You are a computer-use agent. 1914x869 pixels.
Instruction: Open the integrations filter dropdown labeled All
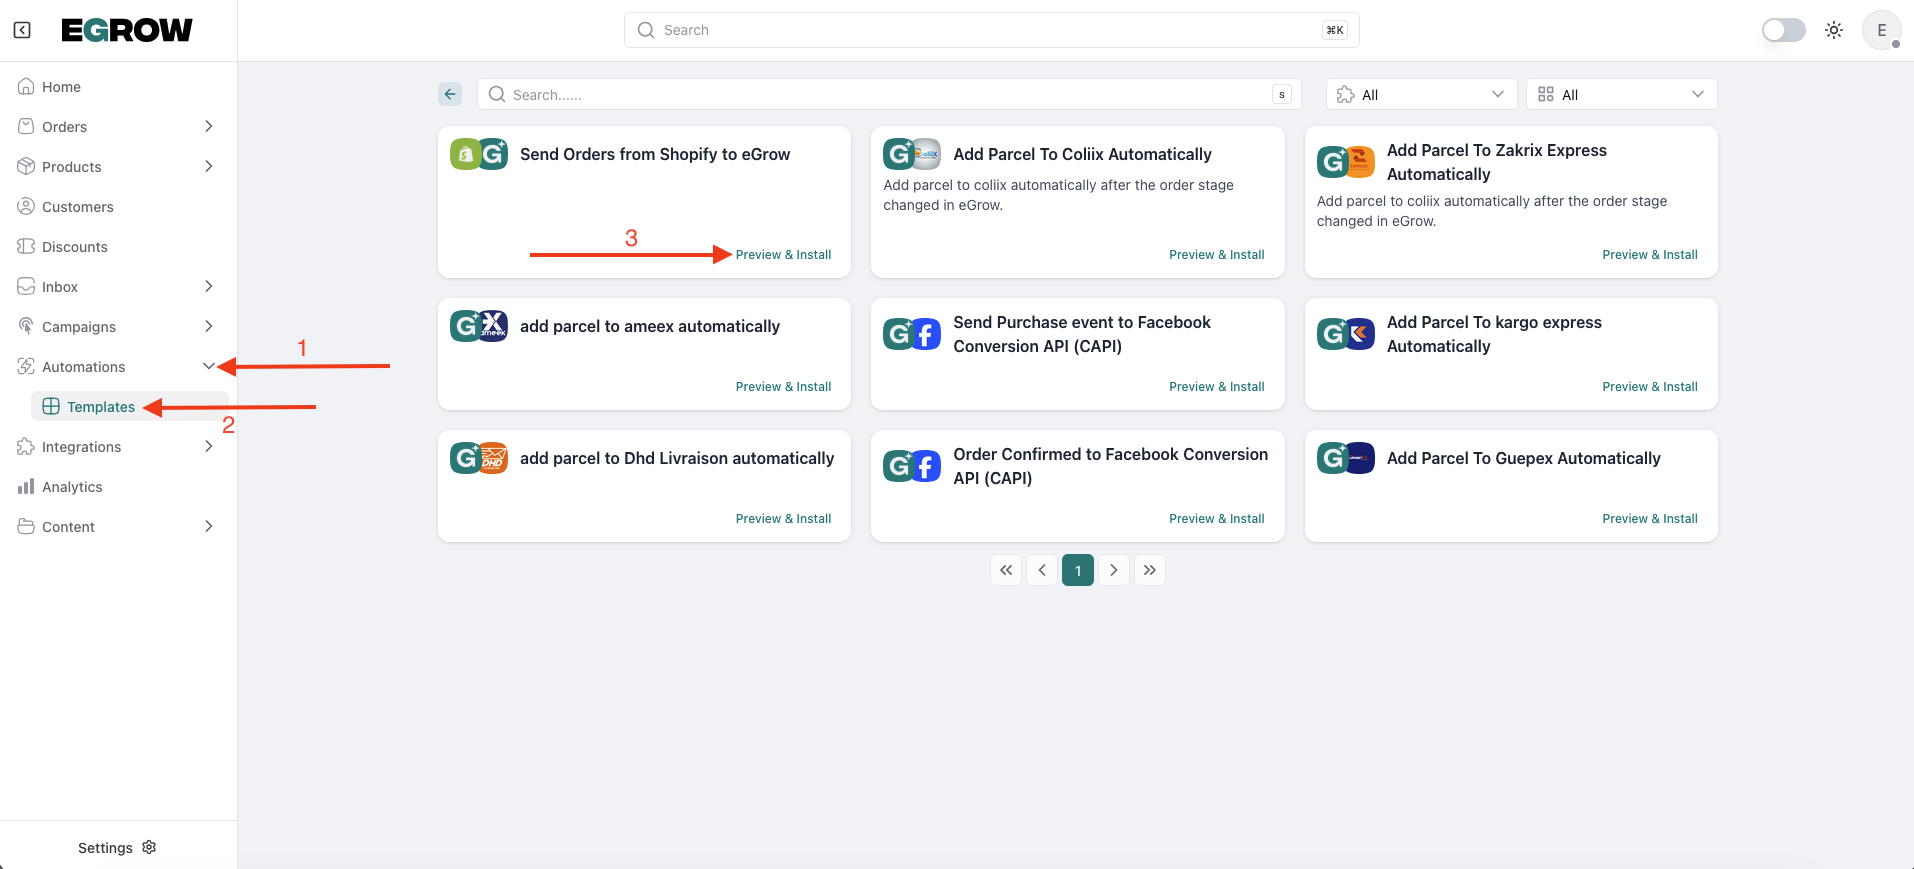(1421, 94)
